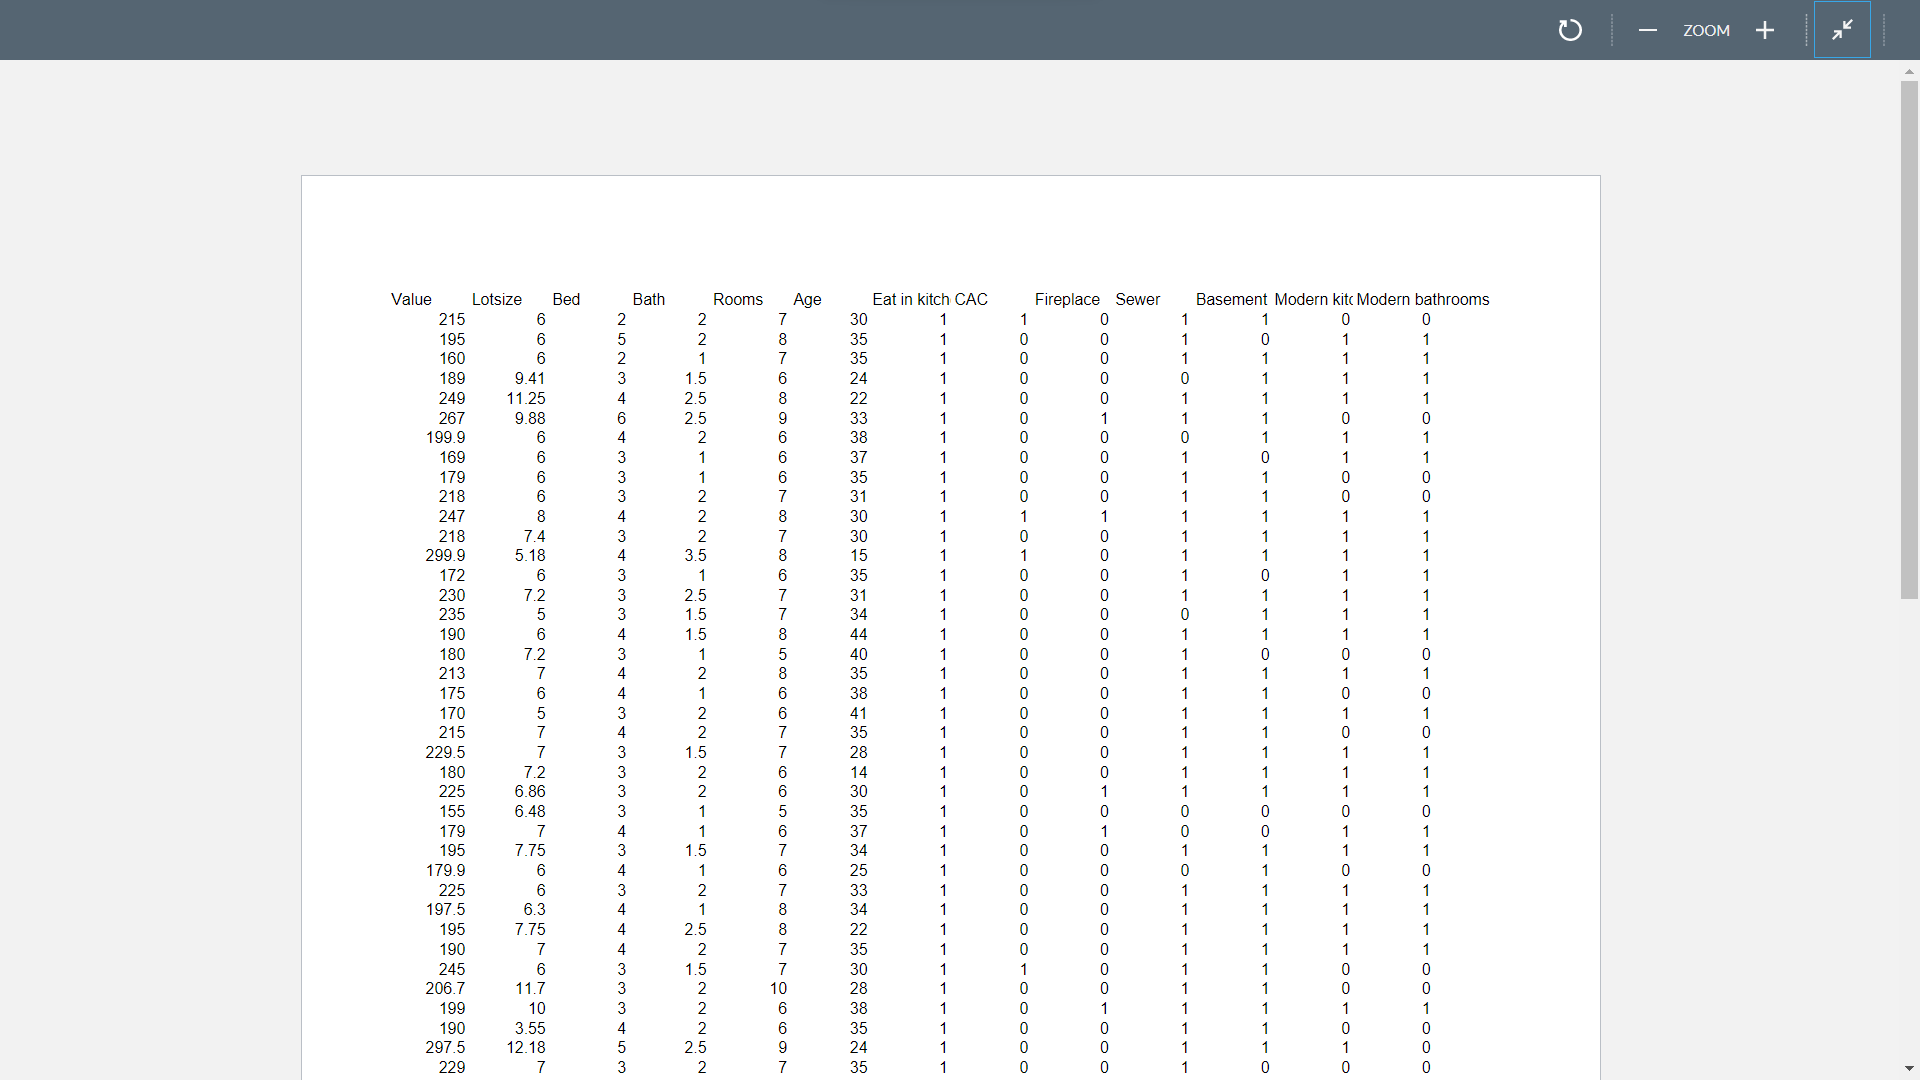
Task: Click the ZOOM label in the toolbar
Action: click(1706, 30)
